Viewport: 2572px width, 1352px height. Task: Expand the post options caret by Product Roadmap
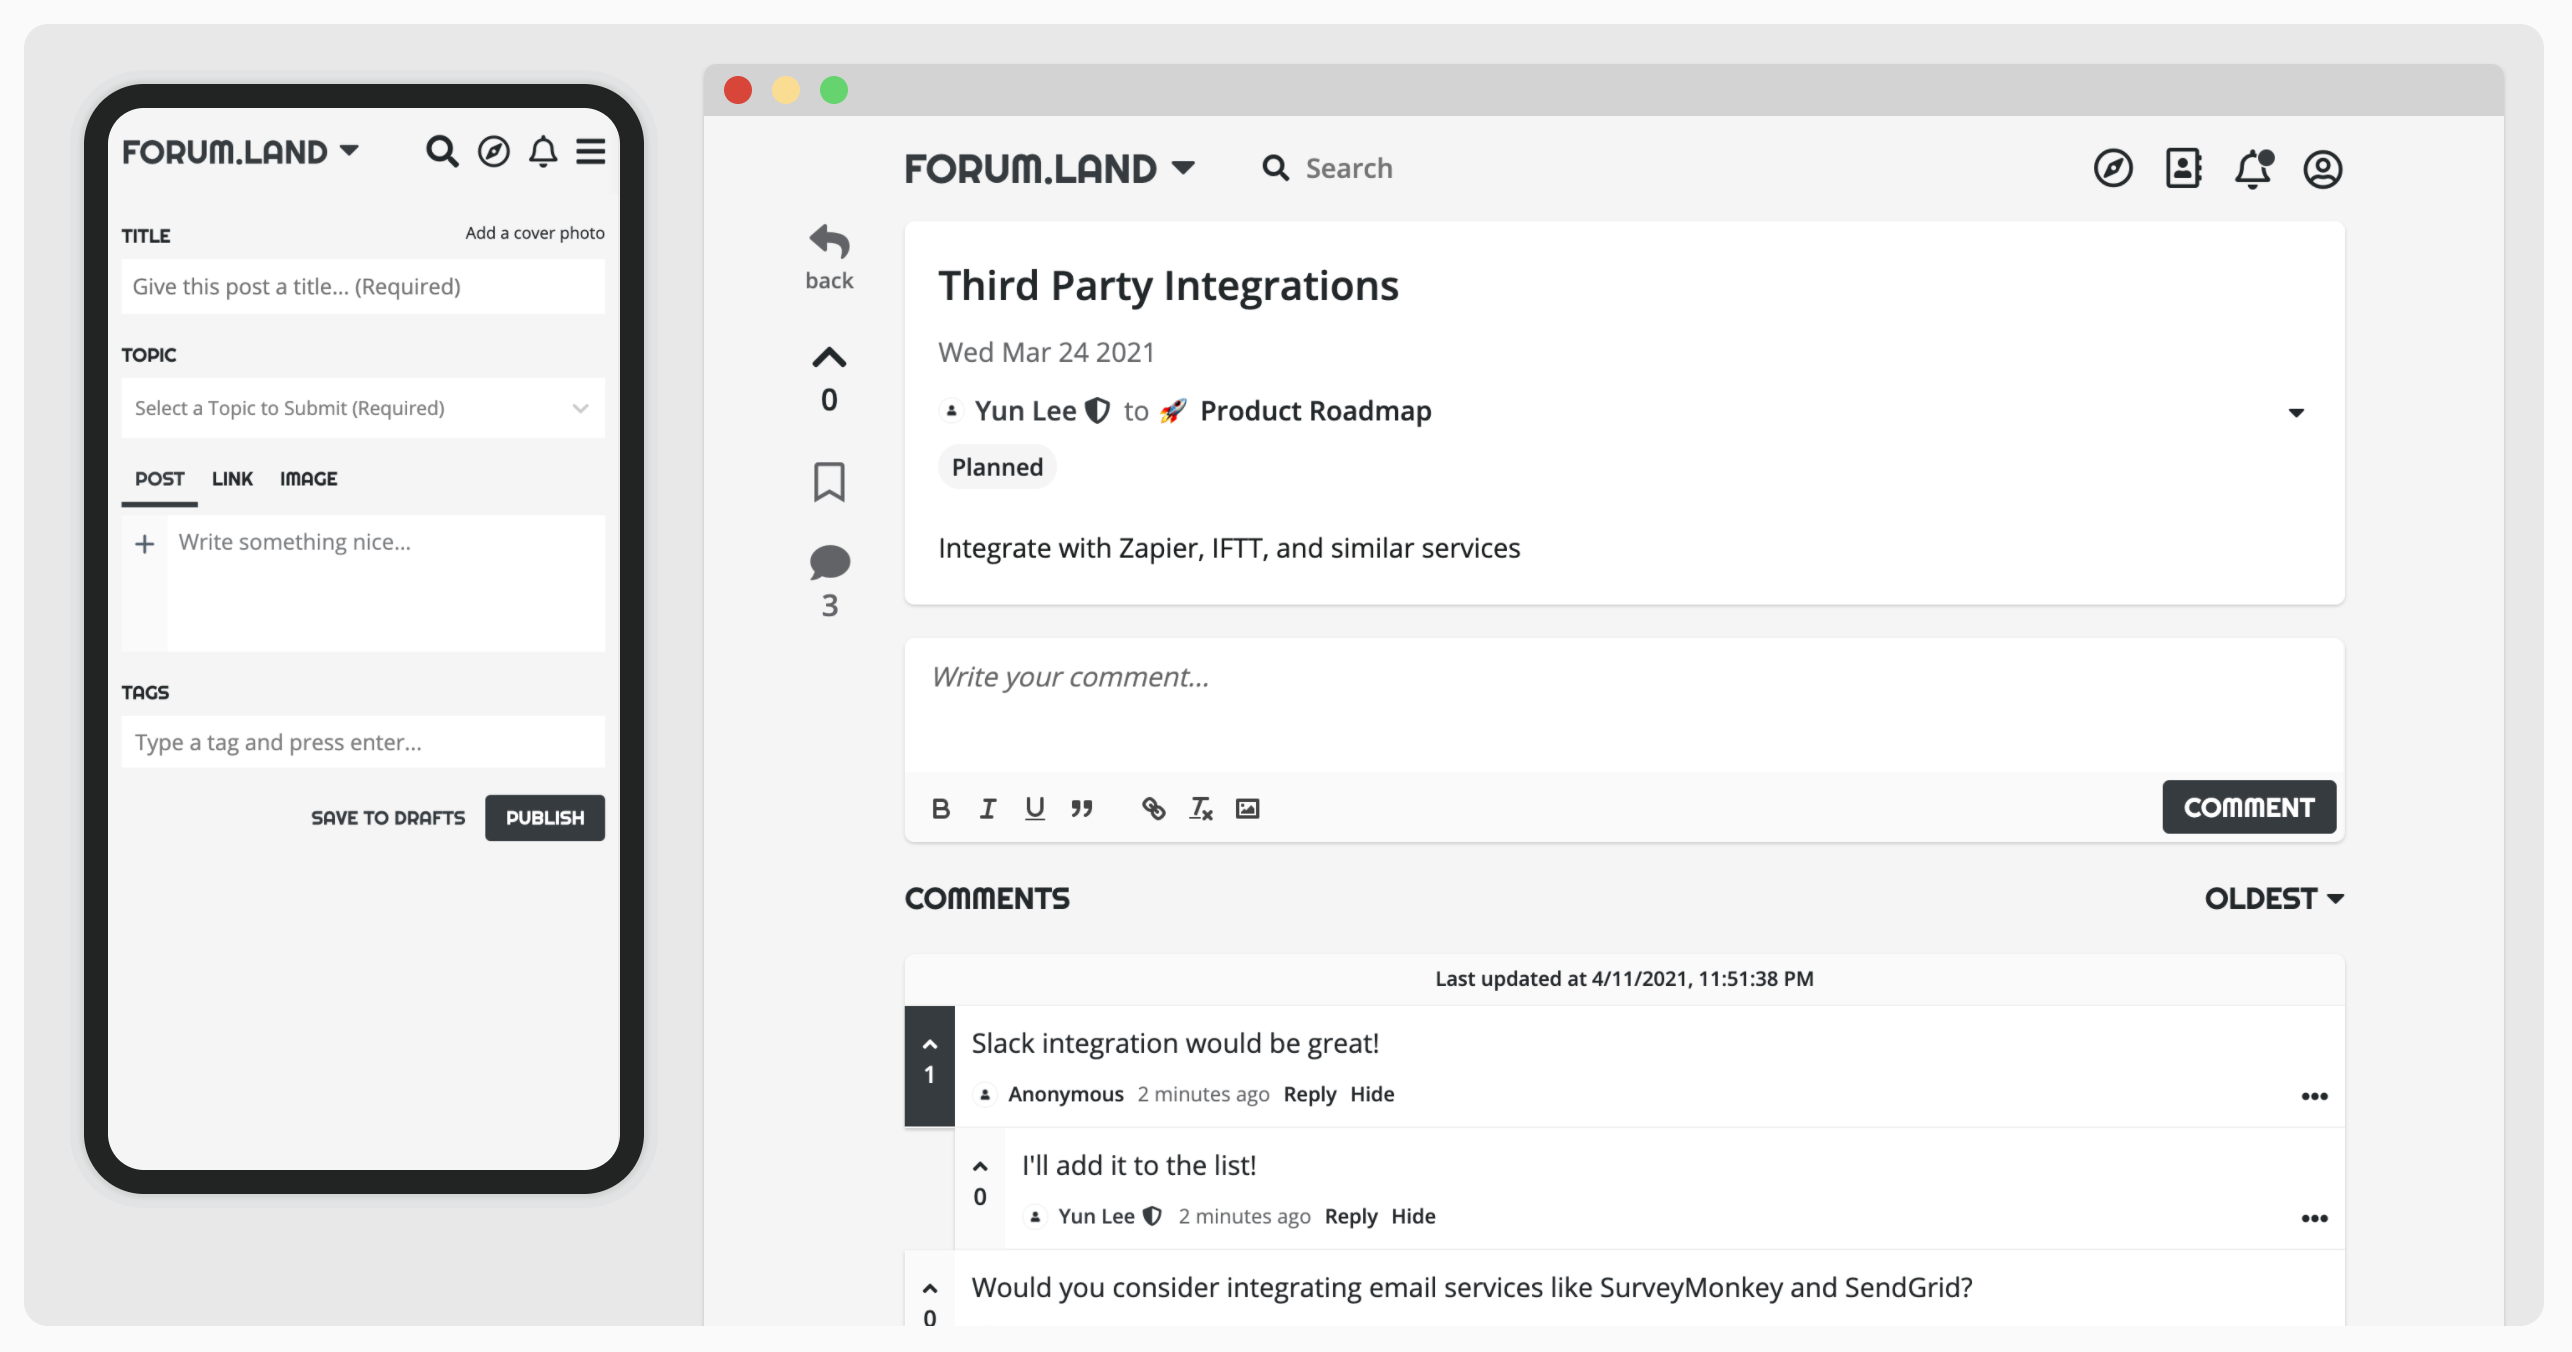click(2296, 413)
